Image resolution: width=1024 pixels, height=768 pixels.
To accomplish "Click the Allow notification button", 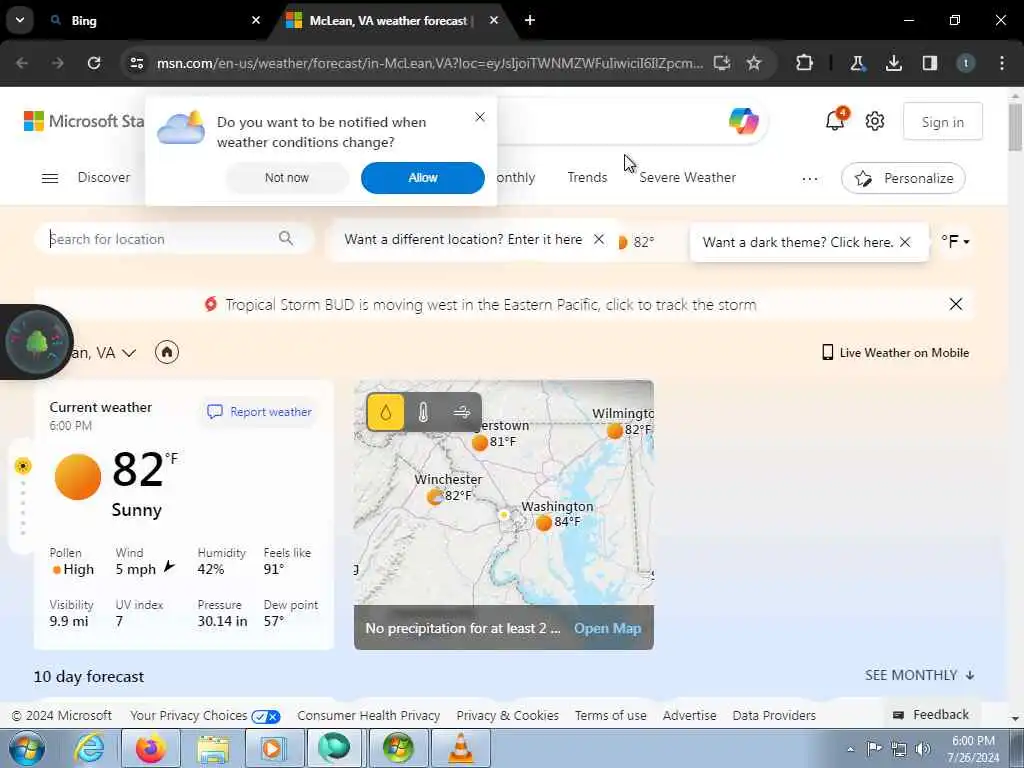I will tap(423, 178).
